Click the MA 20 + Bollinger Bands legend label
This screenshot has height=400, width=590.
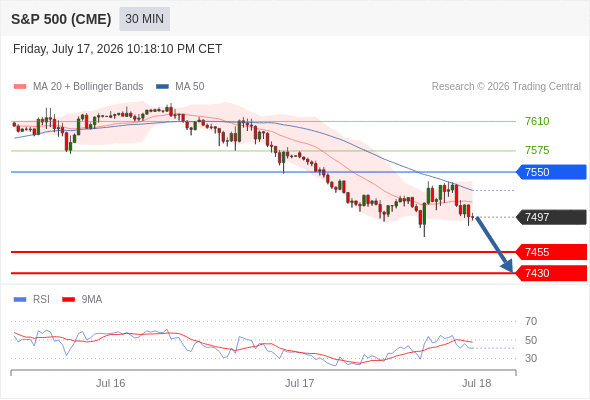88,87
